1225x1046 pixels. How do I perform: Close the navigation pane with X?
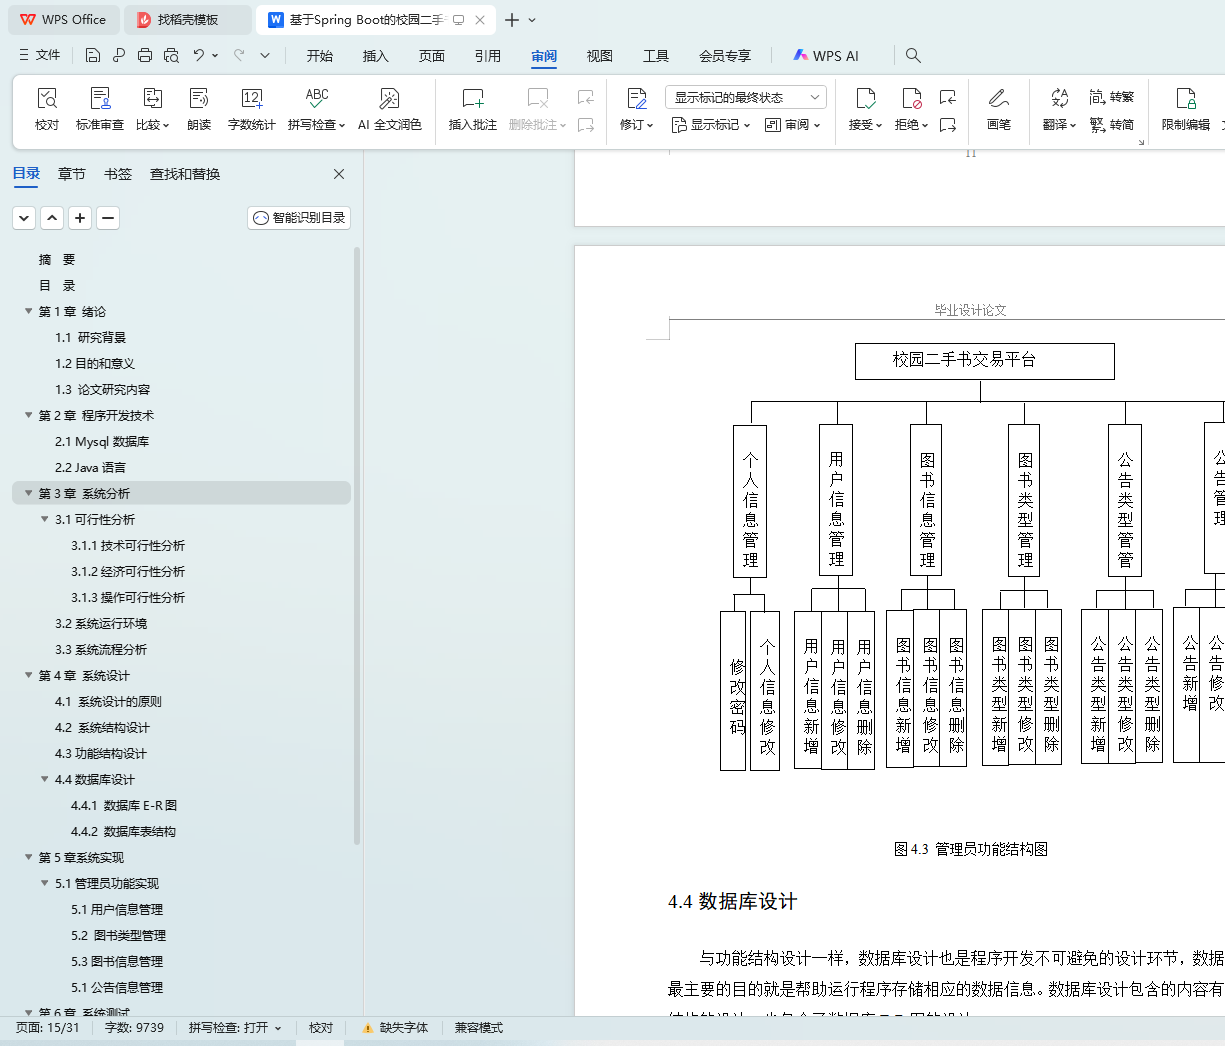[x=339, y=174]
